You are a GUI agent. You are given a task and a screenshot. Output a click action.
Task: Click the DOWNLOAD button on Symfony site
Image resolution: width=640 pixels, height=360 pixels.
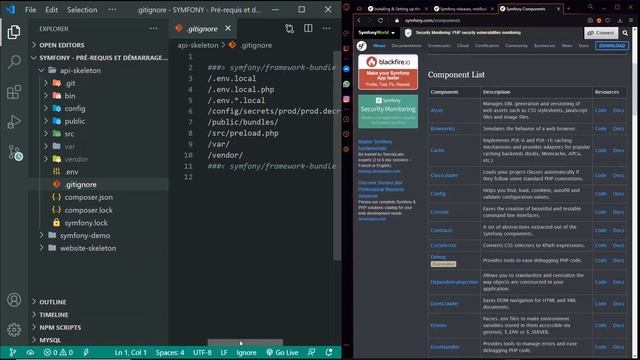point(612,46)
